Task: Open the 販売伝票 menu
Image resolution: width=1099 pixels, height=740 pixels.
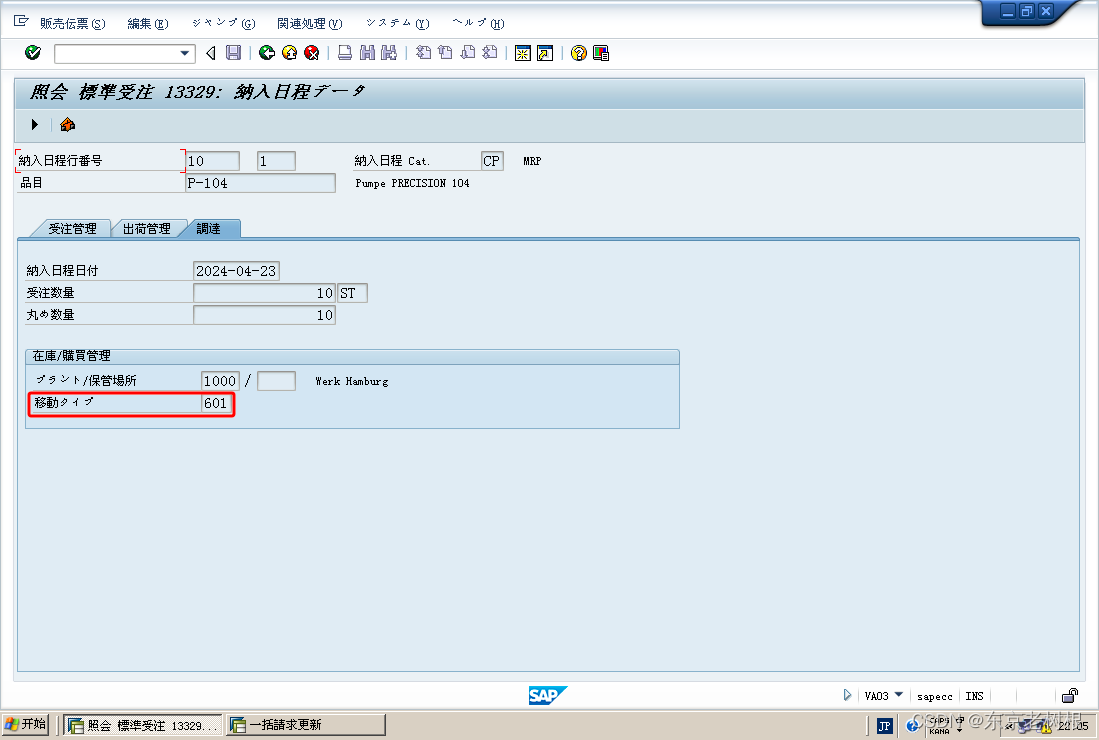Action: click(72, 24)
